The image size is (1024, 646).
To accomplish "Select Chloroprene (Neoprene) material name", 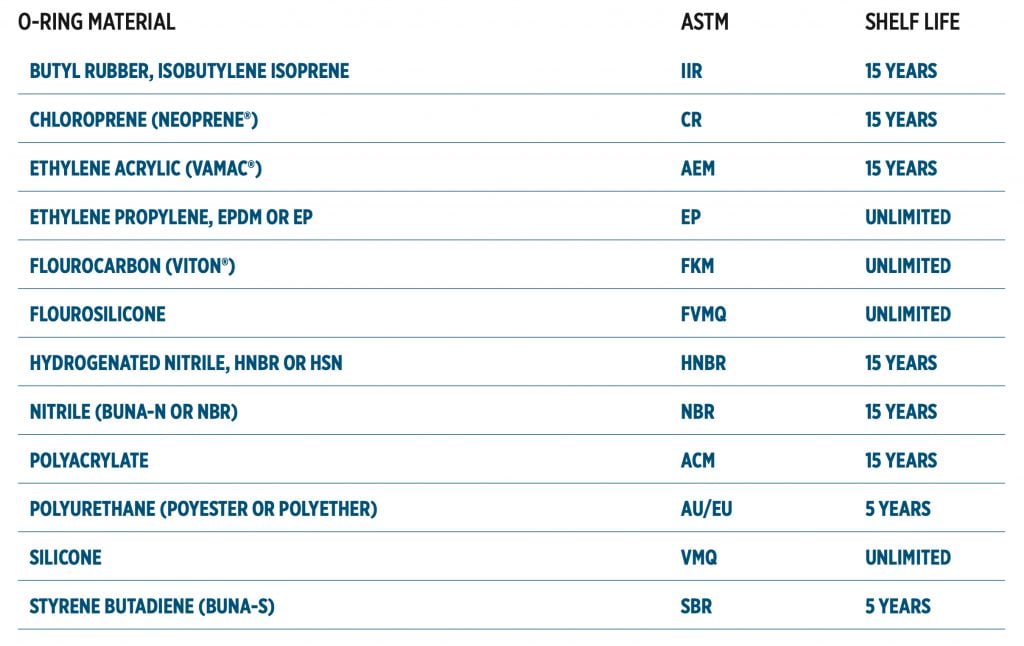I will click(x=144, y=120).
